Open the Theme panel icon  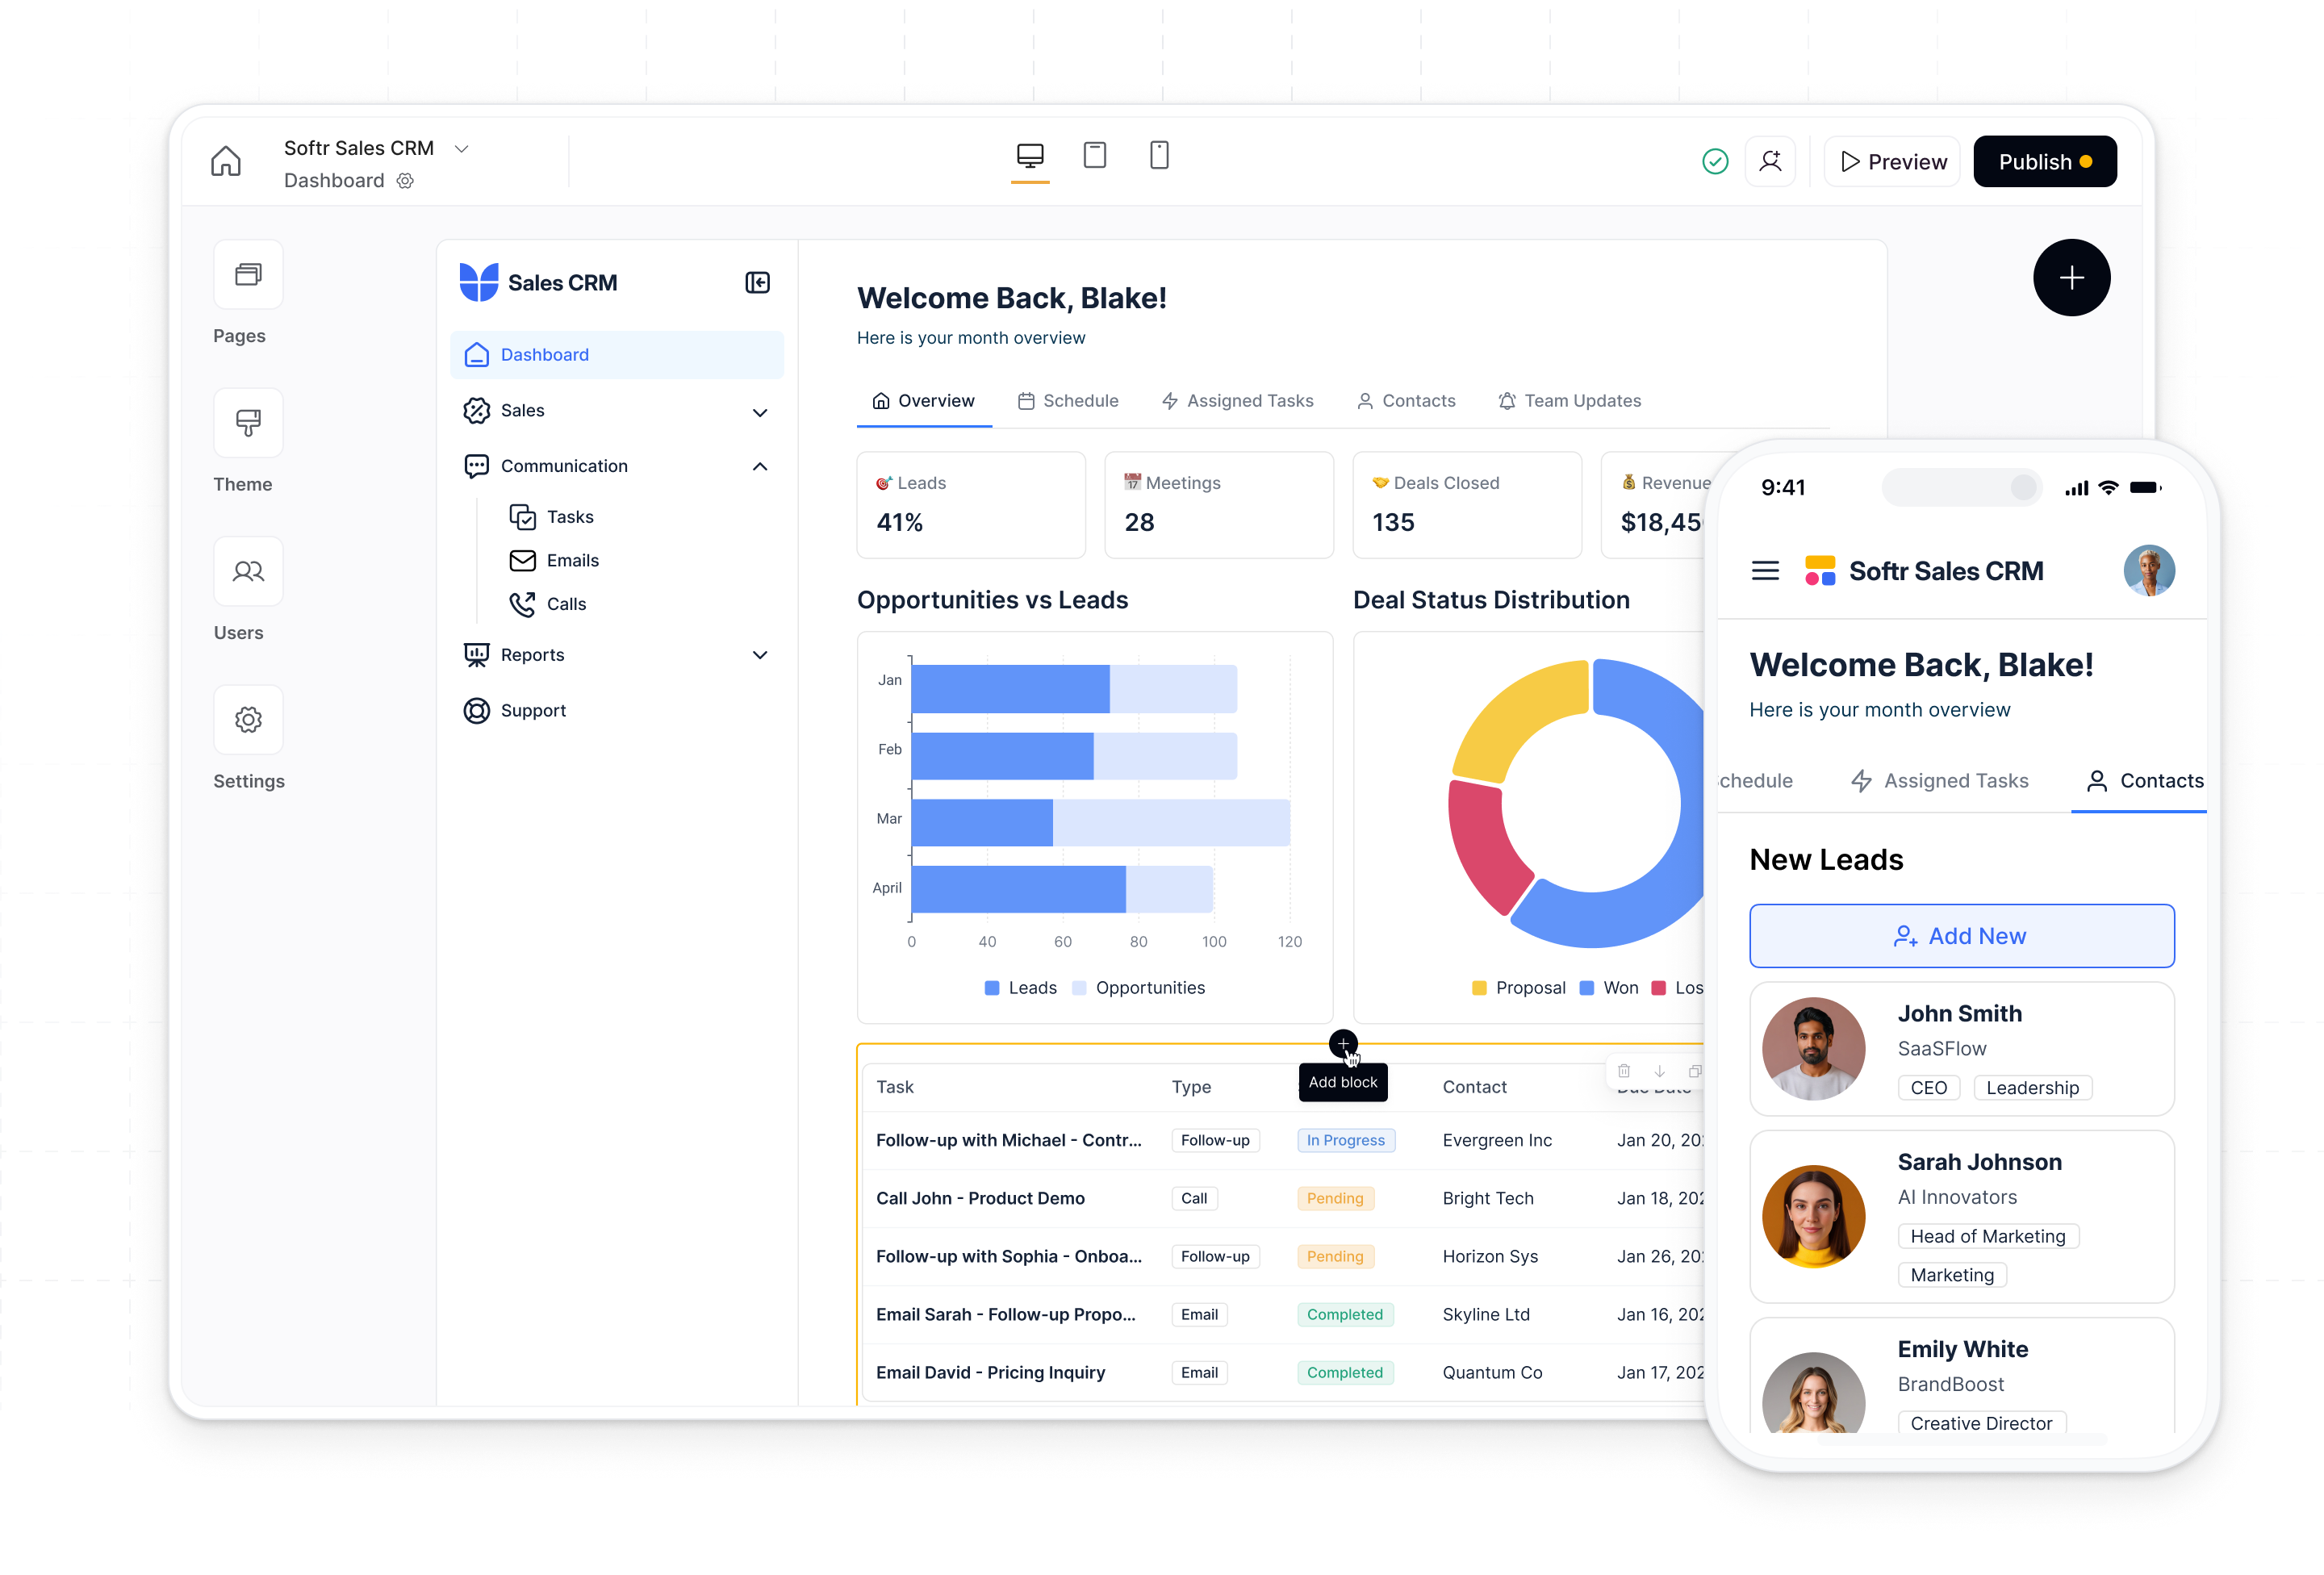pos(248,423)
